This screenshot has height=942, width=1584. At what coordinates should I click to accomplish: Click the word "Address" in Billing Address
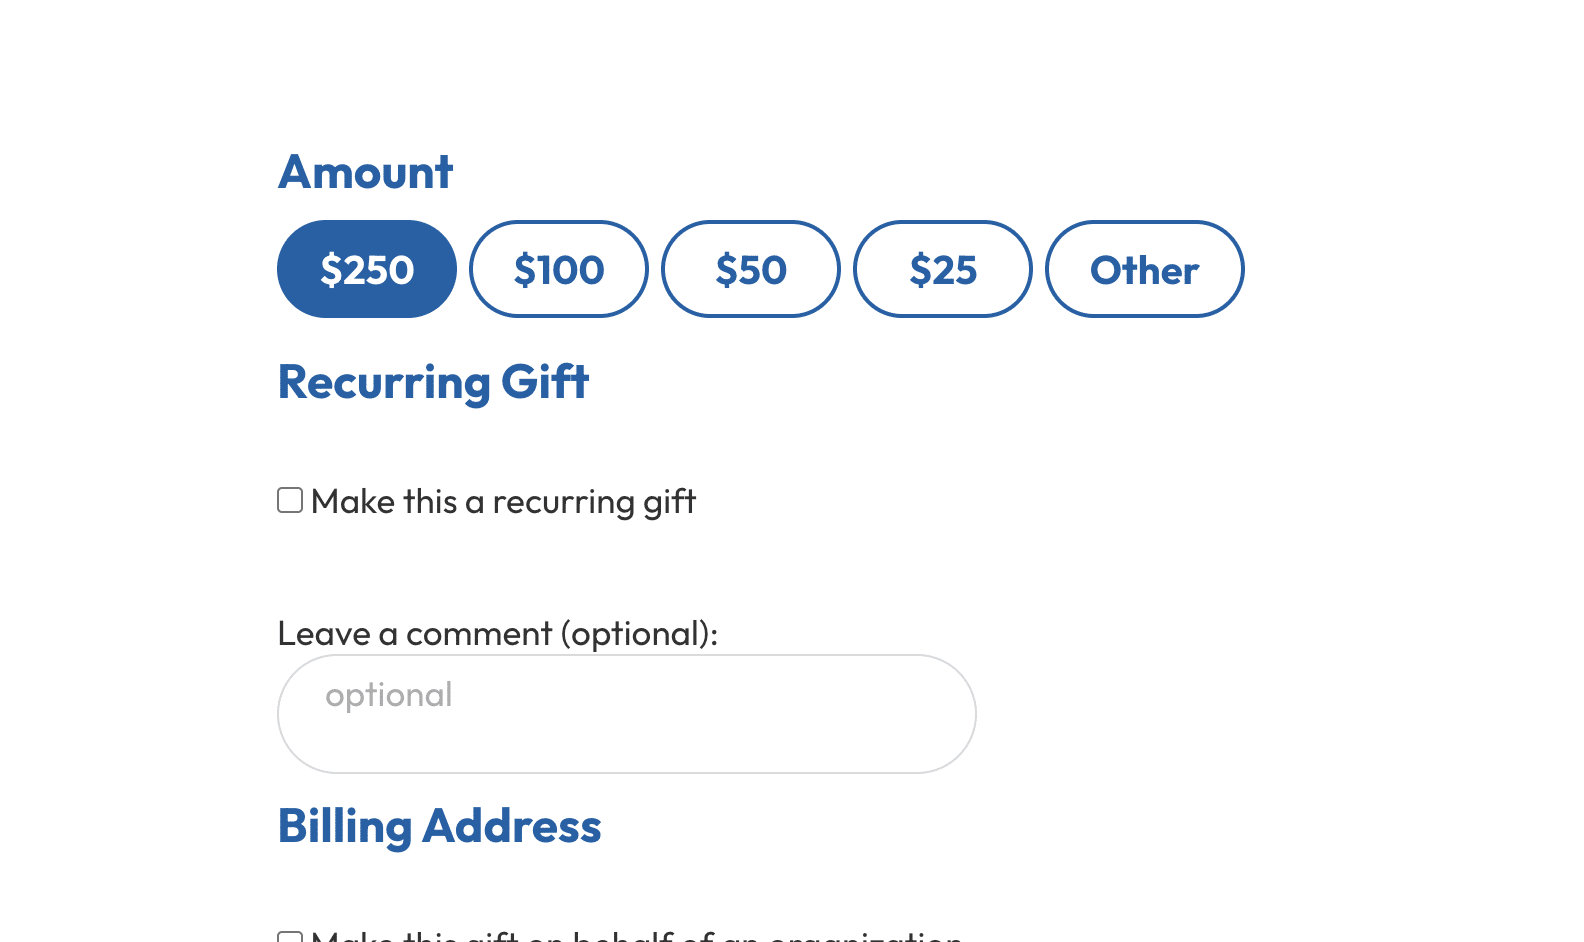[x=512, y=826]
